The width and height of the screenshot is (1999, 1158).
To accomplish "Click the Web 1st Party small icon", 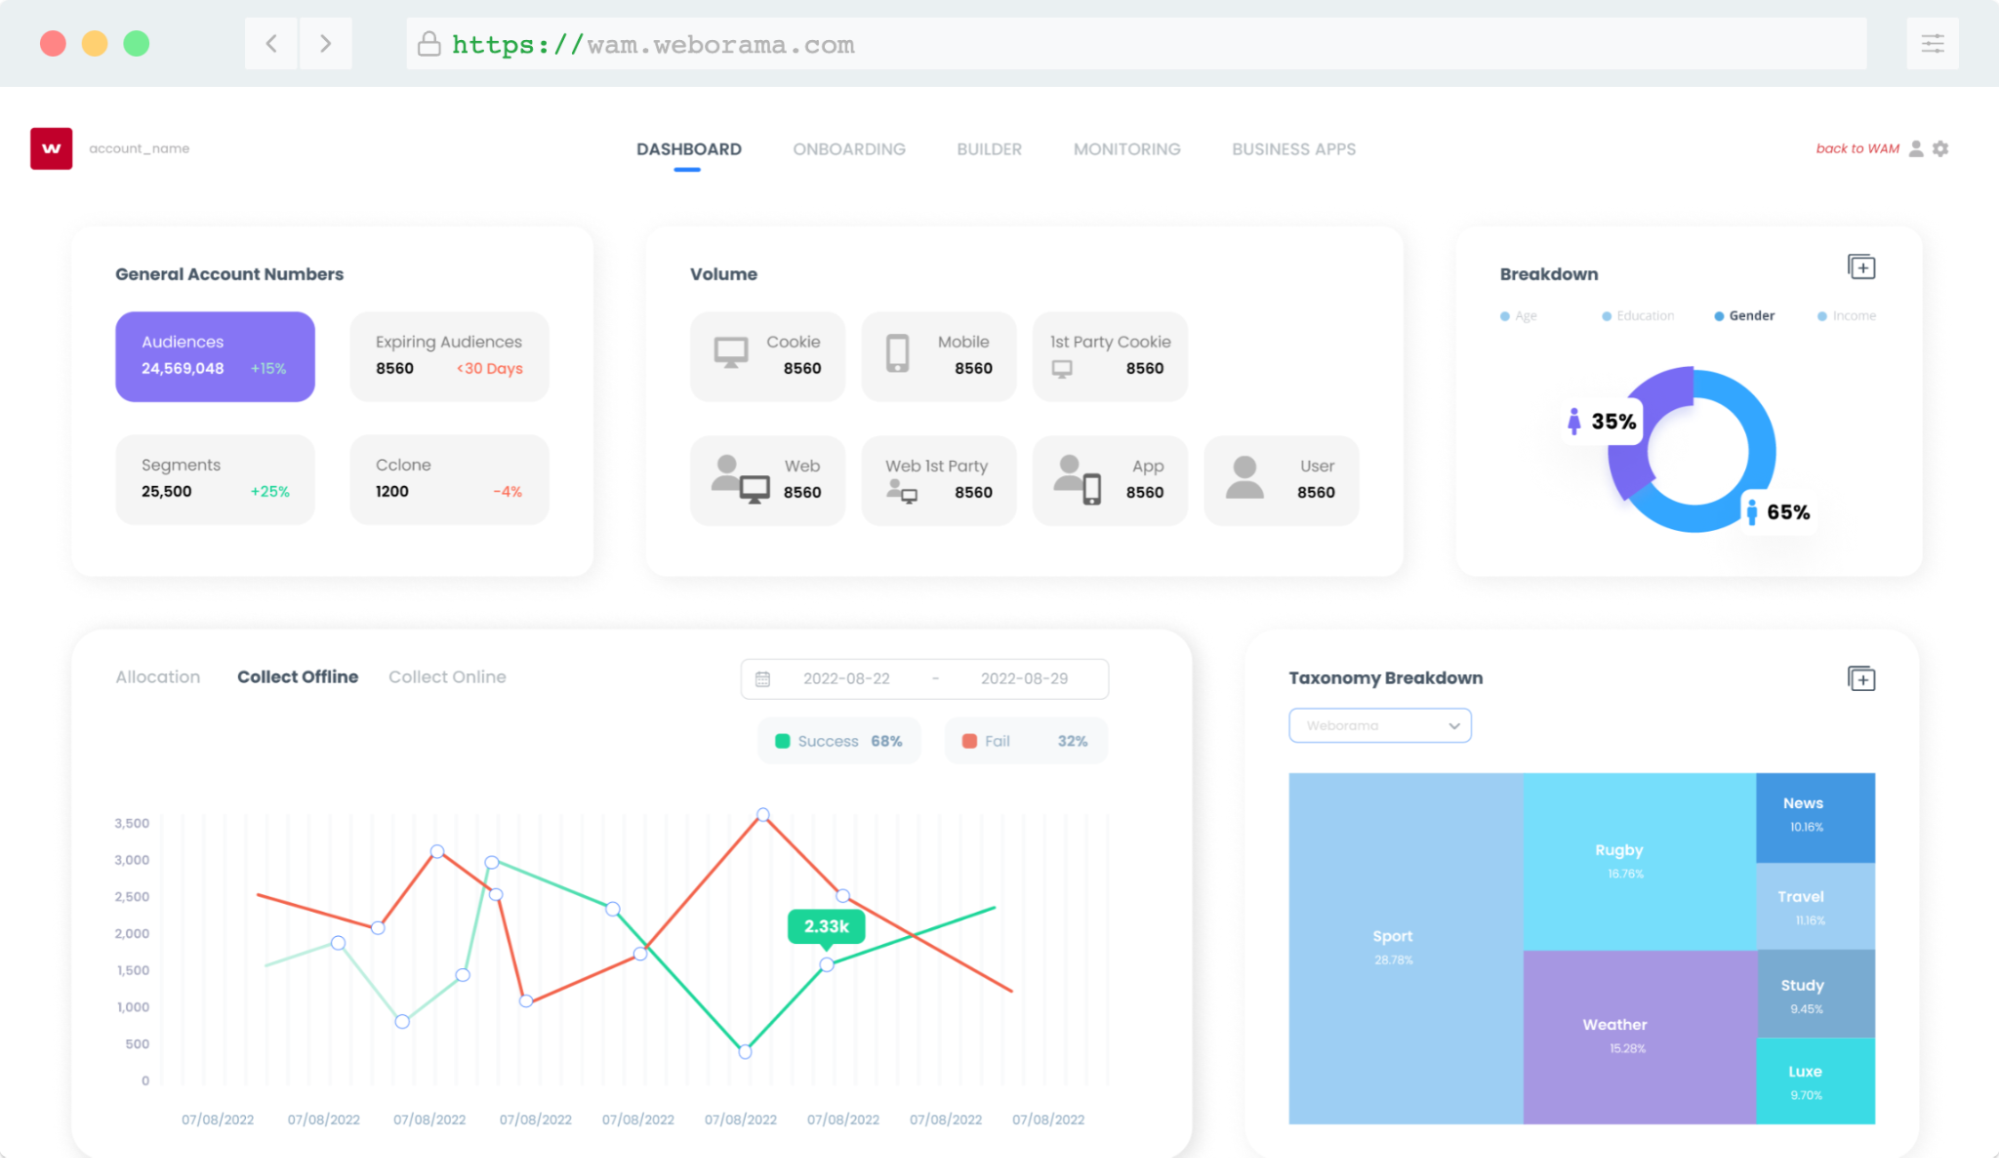I will tap(902, 491).
